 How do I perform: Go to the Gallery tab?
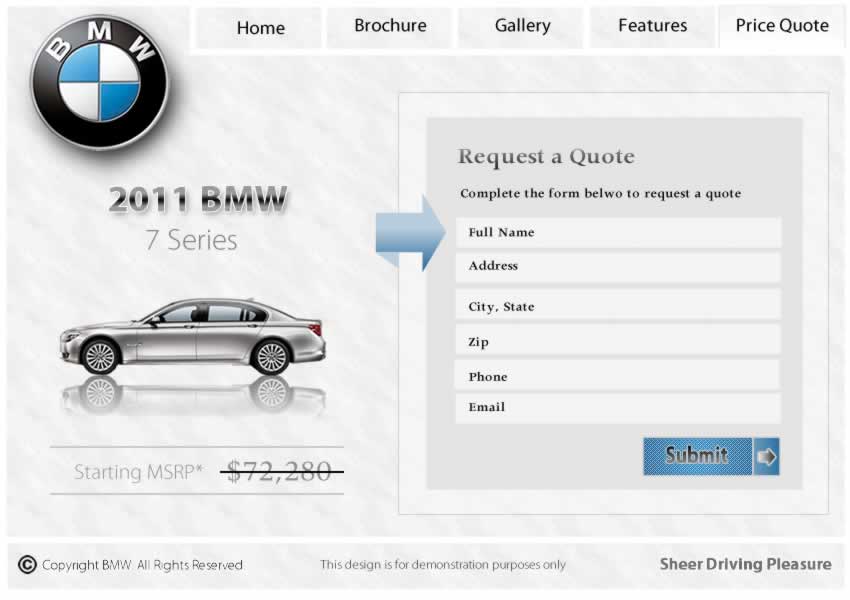coord(522,26)
